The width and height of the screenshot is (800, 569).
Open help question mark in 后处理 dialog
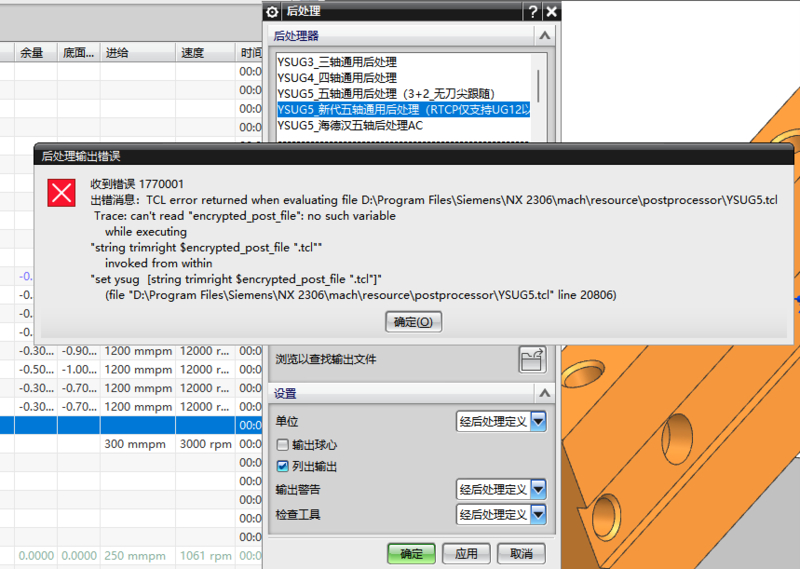tap(533, 12)
